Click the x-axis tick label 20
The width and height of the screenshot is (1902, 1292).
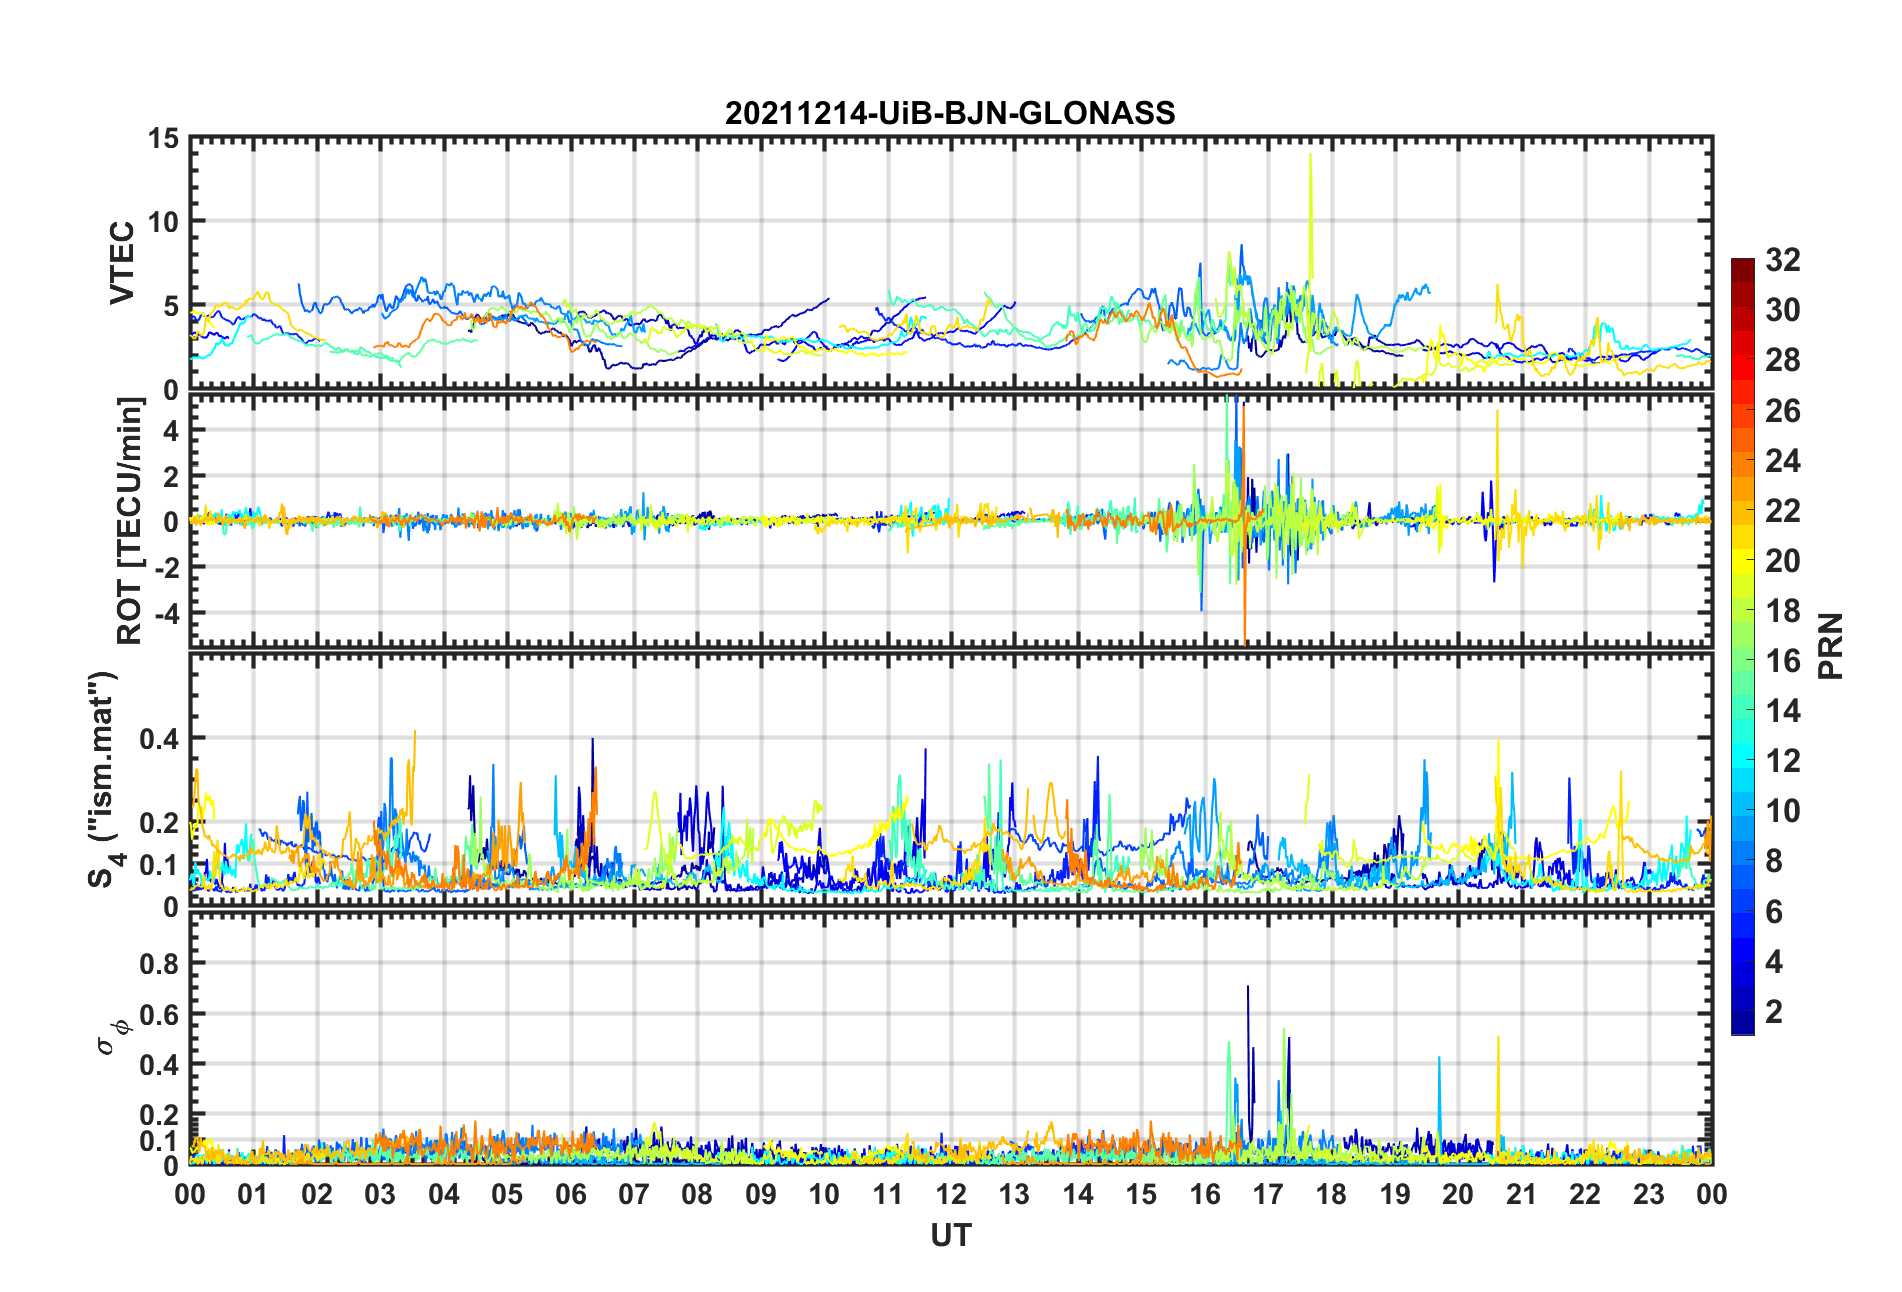(1458, 1194)
